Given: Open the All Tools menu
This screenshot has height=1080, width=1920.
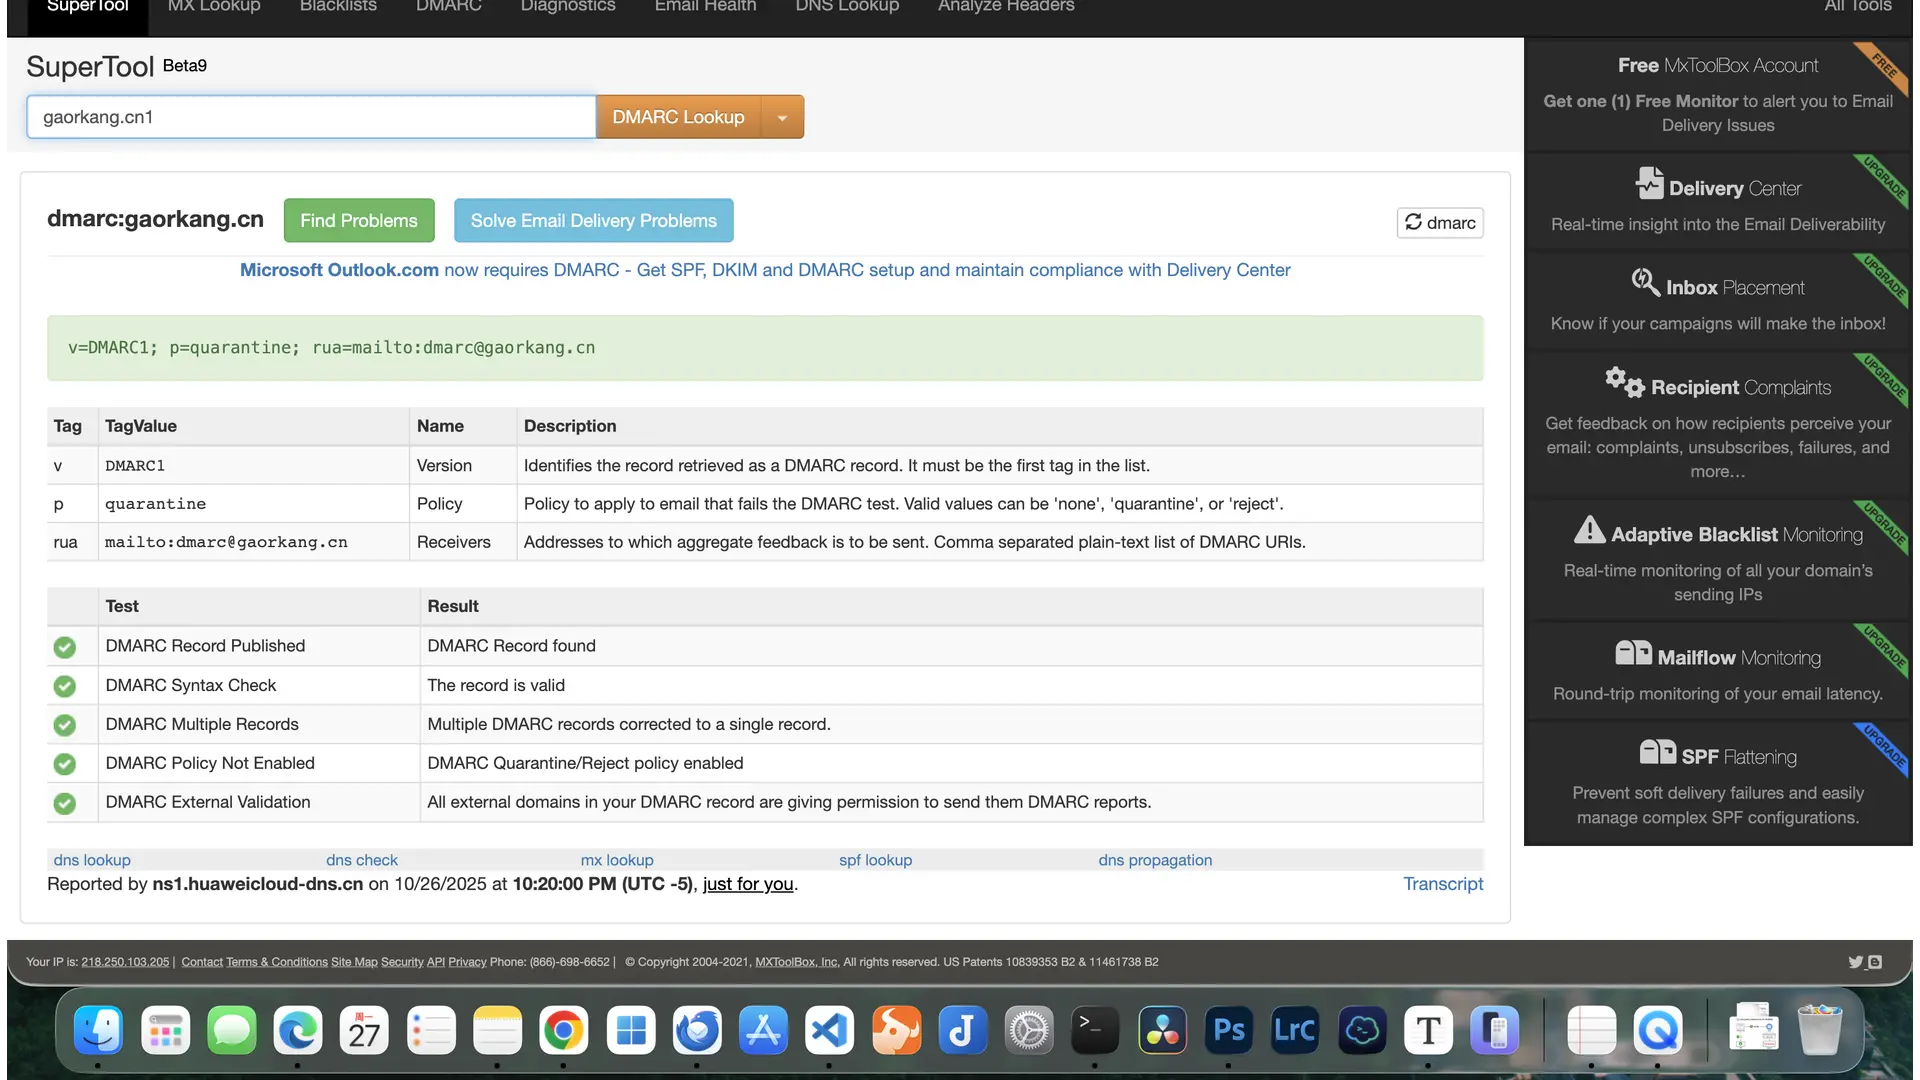Looking at the screenshot, I should pos(1857,7).
